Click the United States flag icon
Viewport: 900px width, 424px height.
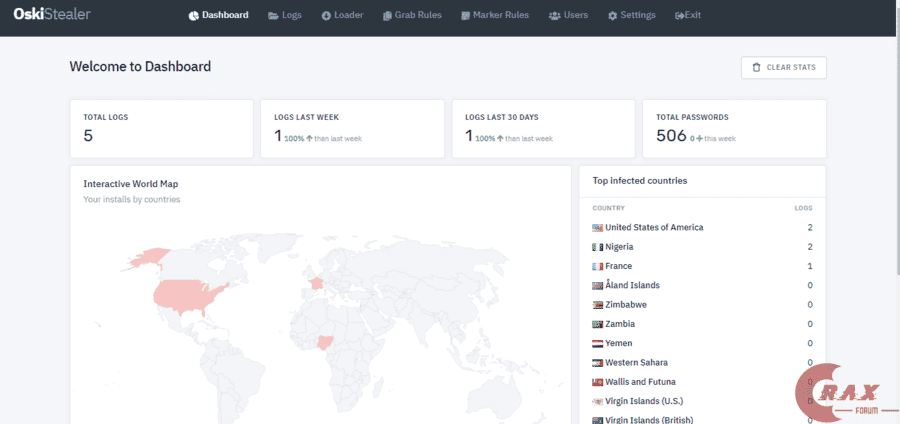(x=597, y=228)
